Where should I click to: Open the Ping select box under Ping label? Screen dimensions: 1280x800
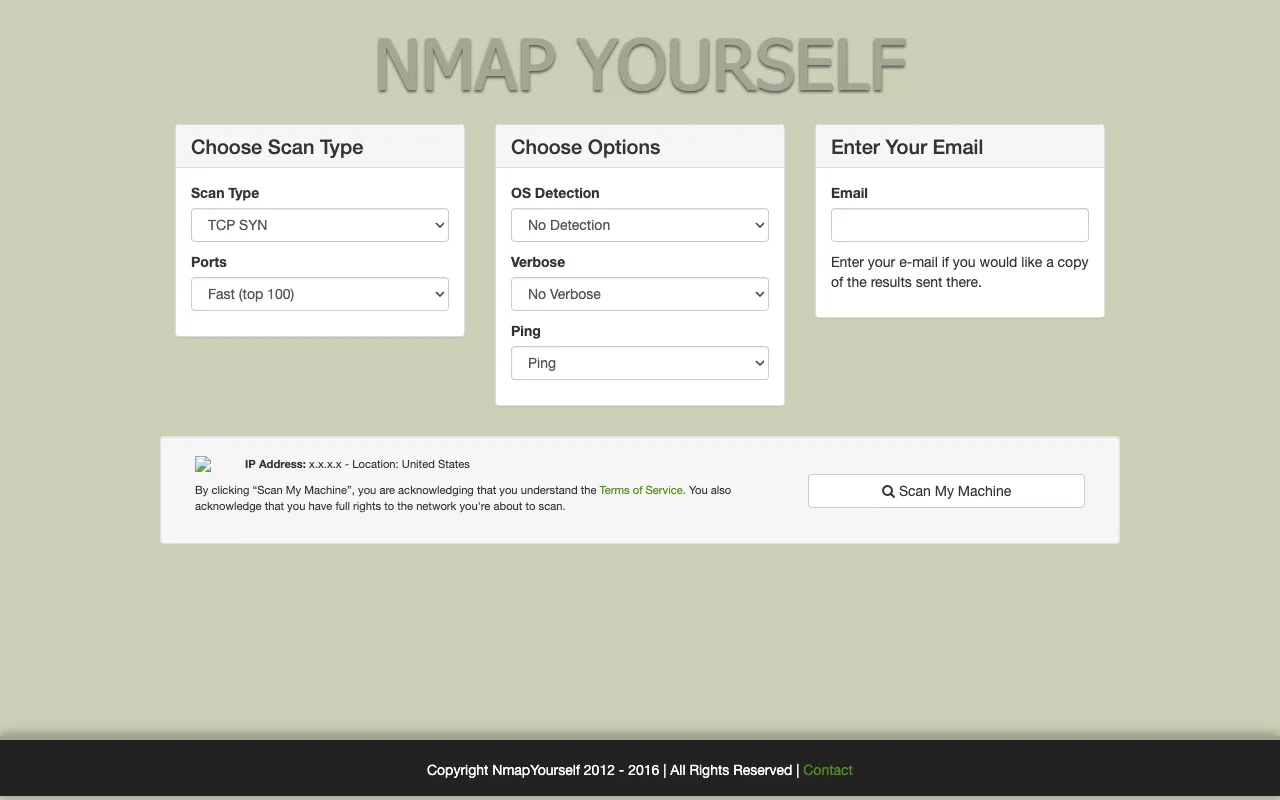(640, 363)
